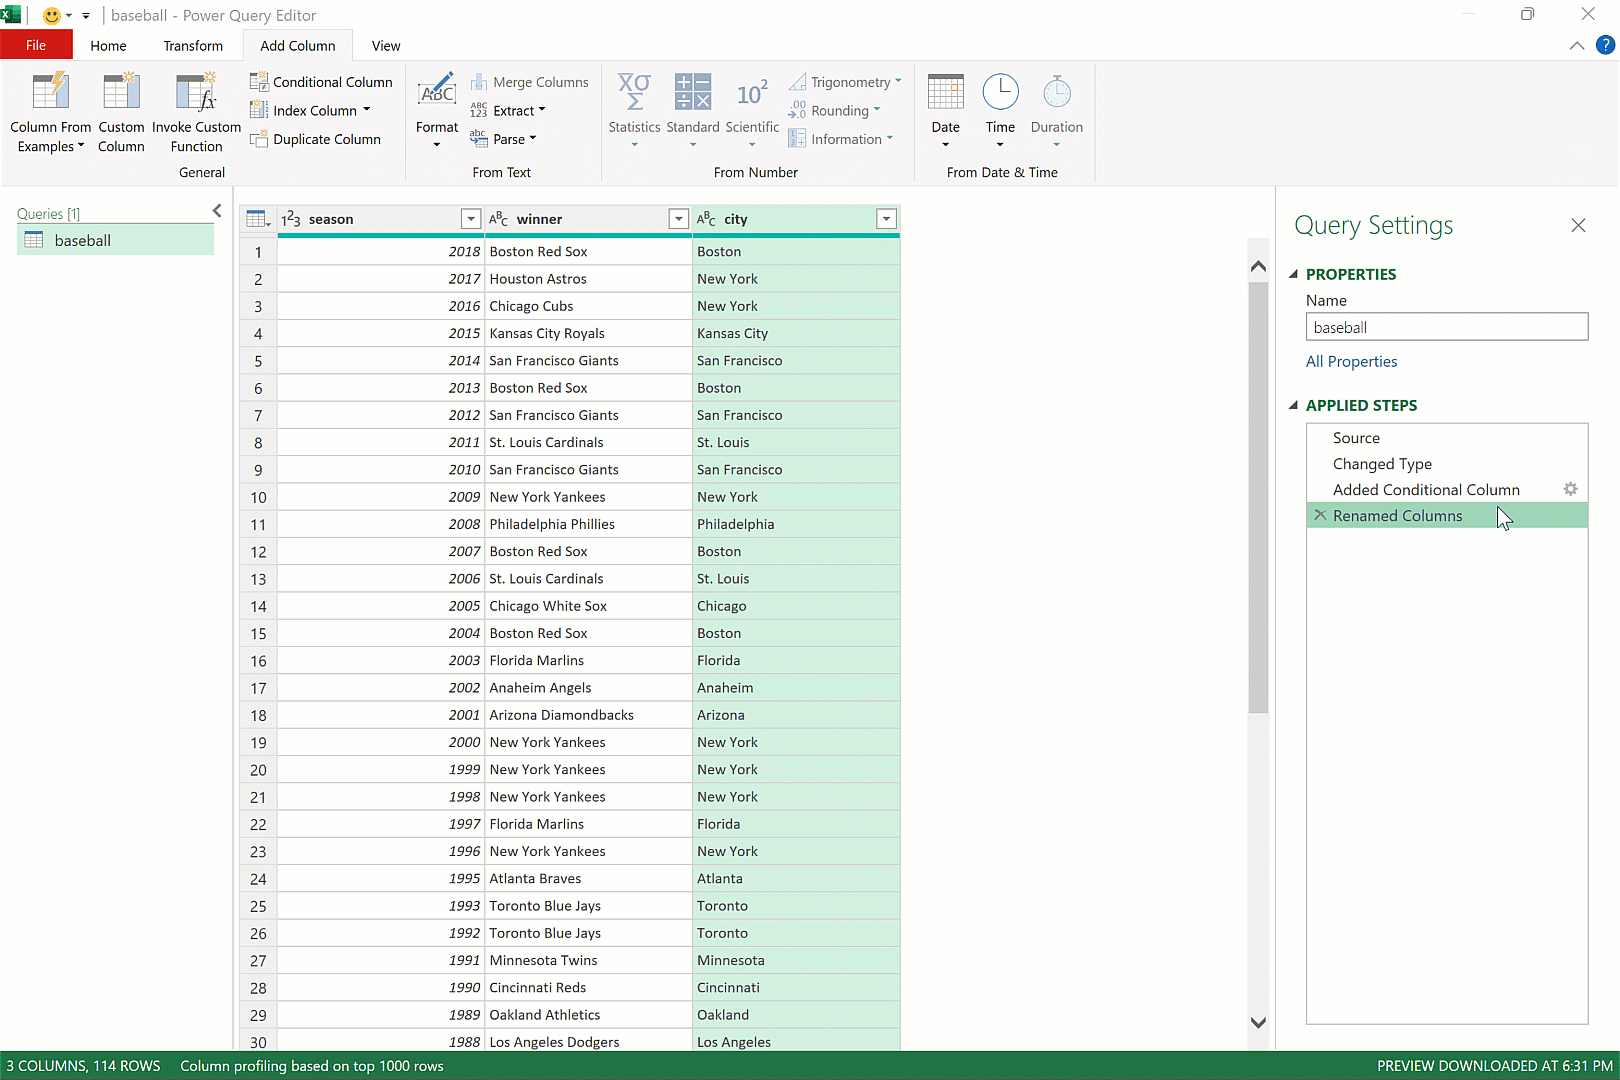
Task: Open the Format text tool
Action: pos(437,110)
